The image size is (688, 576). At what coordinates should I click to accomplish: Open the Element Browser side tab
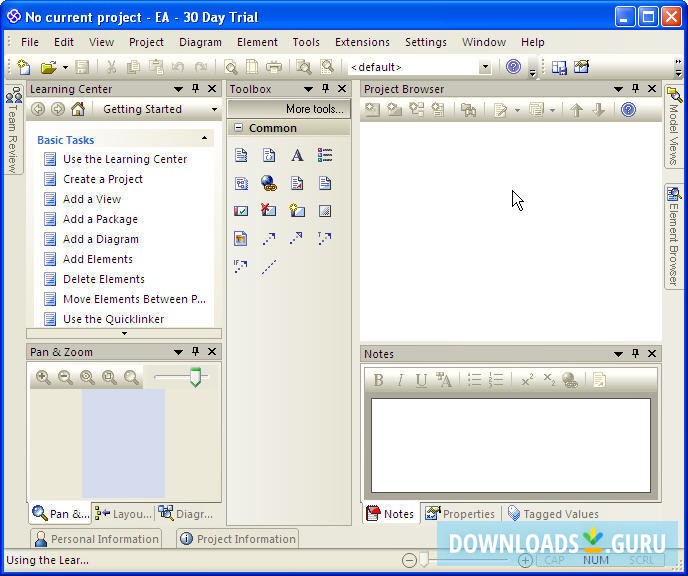pyautogui.click(x=674, y=236)
